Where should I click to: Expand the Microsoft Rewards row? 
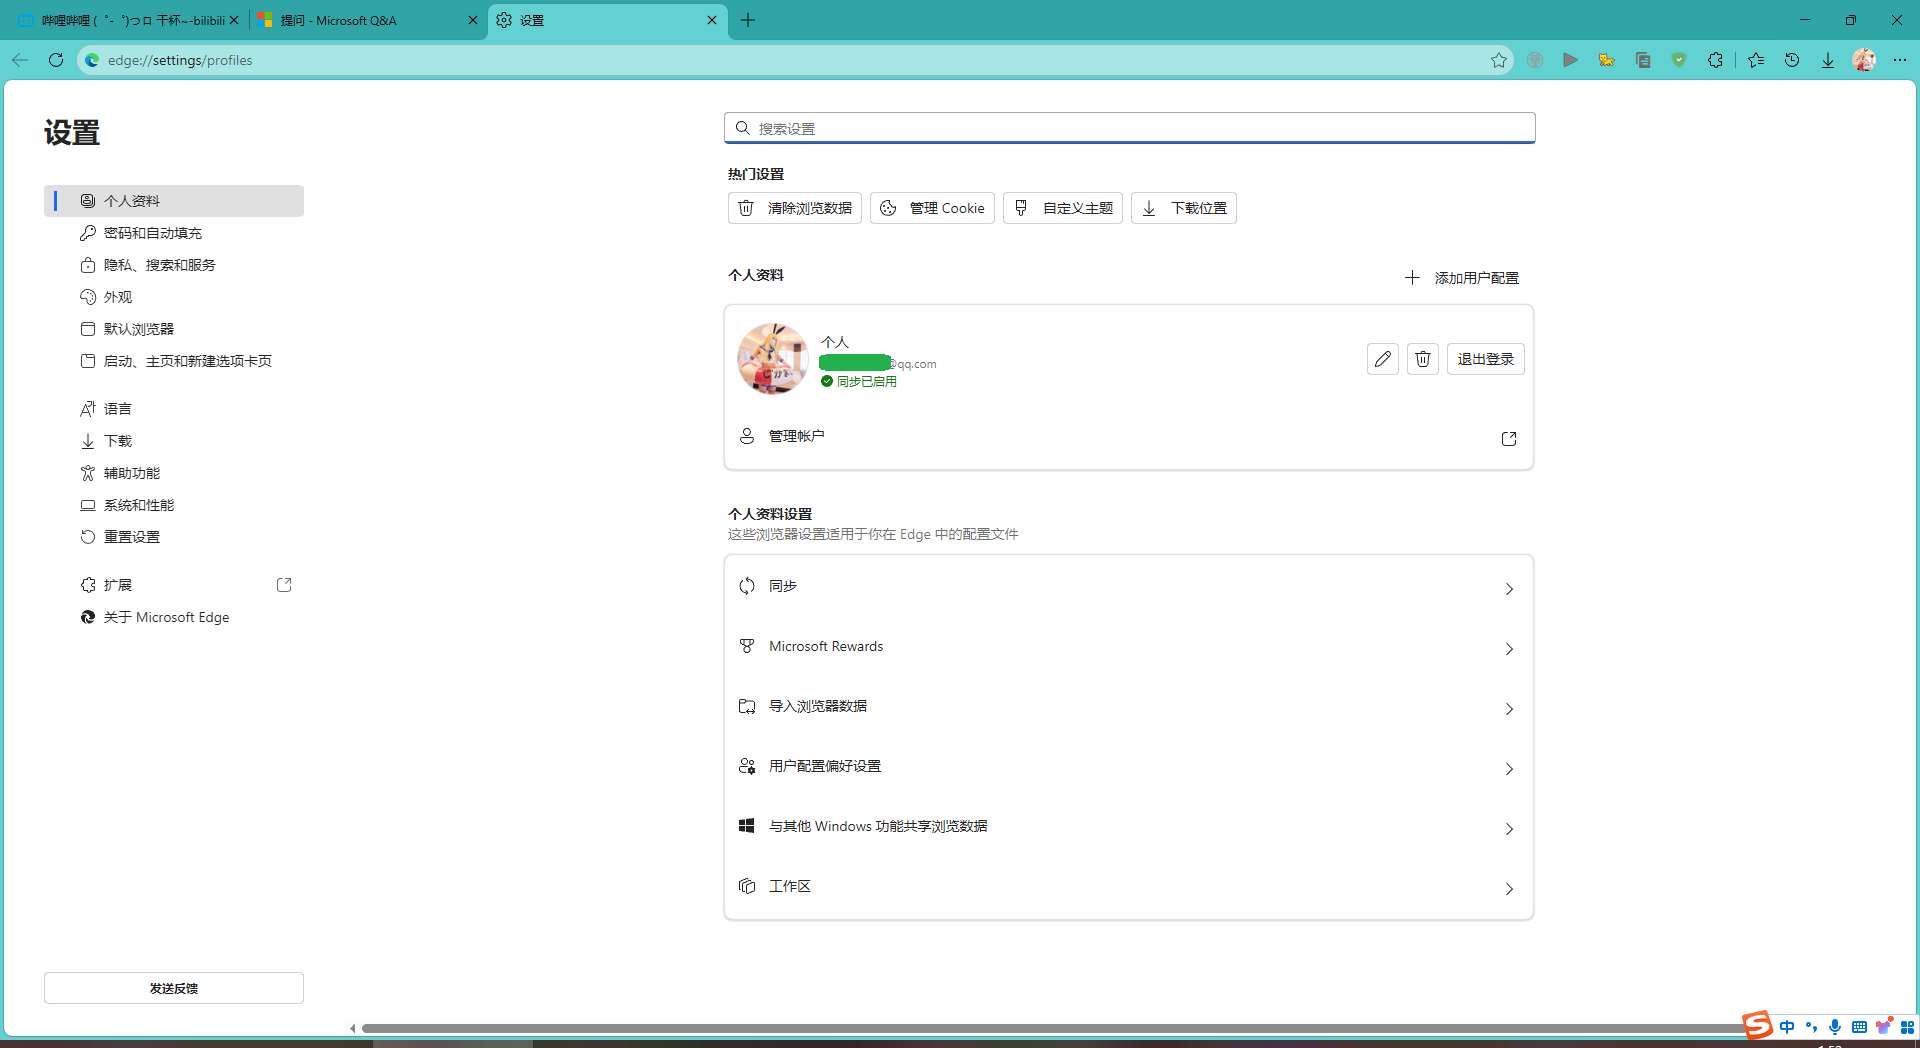coord(1128,647)
